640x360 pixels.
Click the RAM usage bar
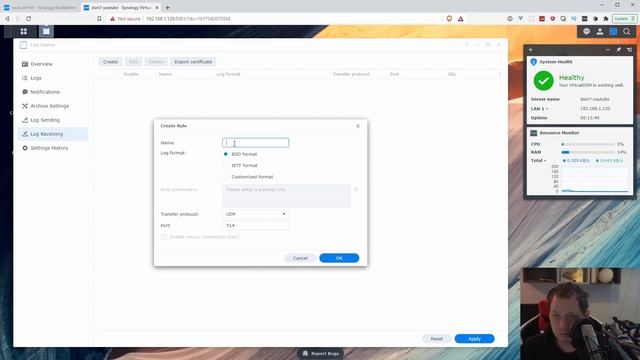588,152
